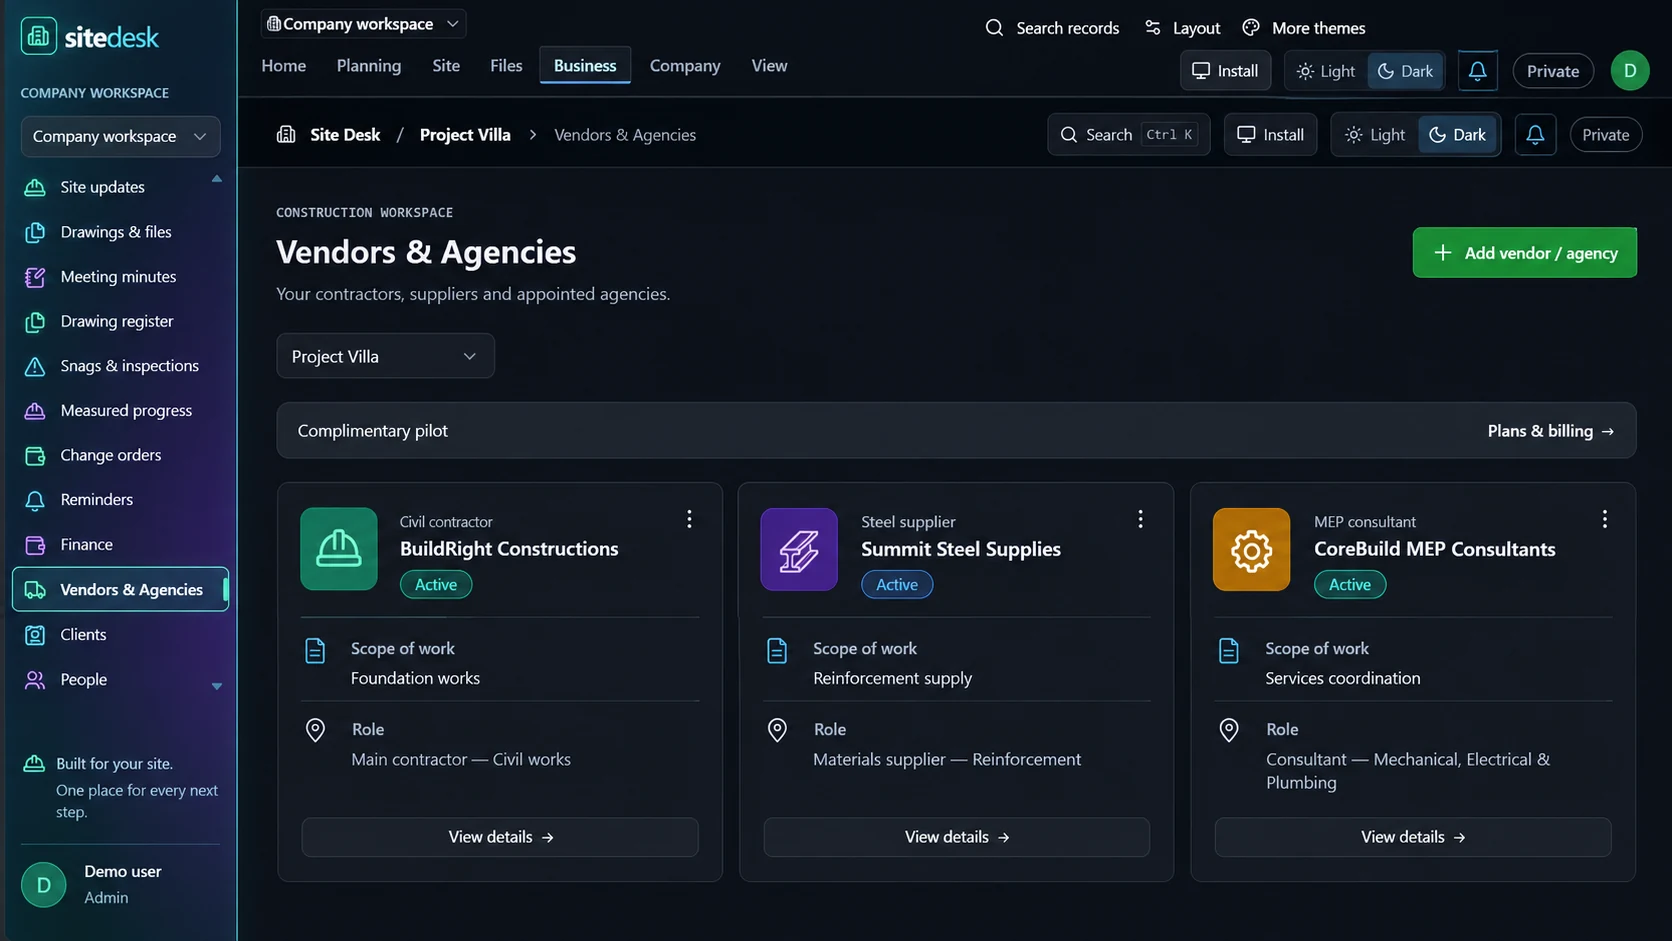
Task: Toggle the Private button in top bar
Action: (x=1552, y=71)
